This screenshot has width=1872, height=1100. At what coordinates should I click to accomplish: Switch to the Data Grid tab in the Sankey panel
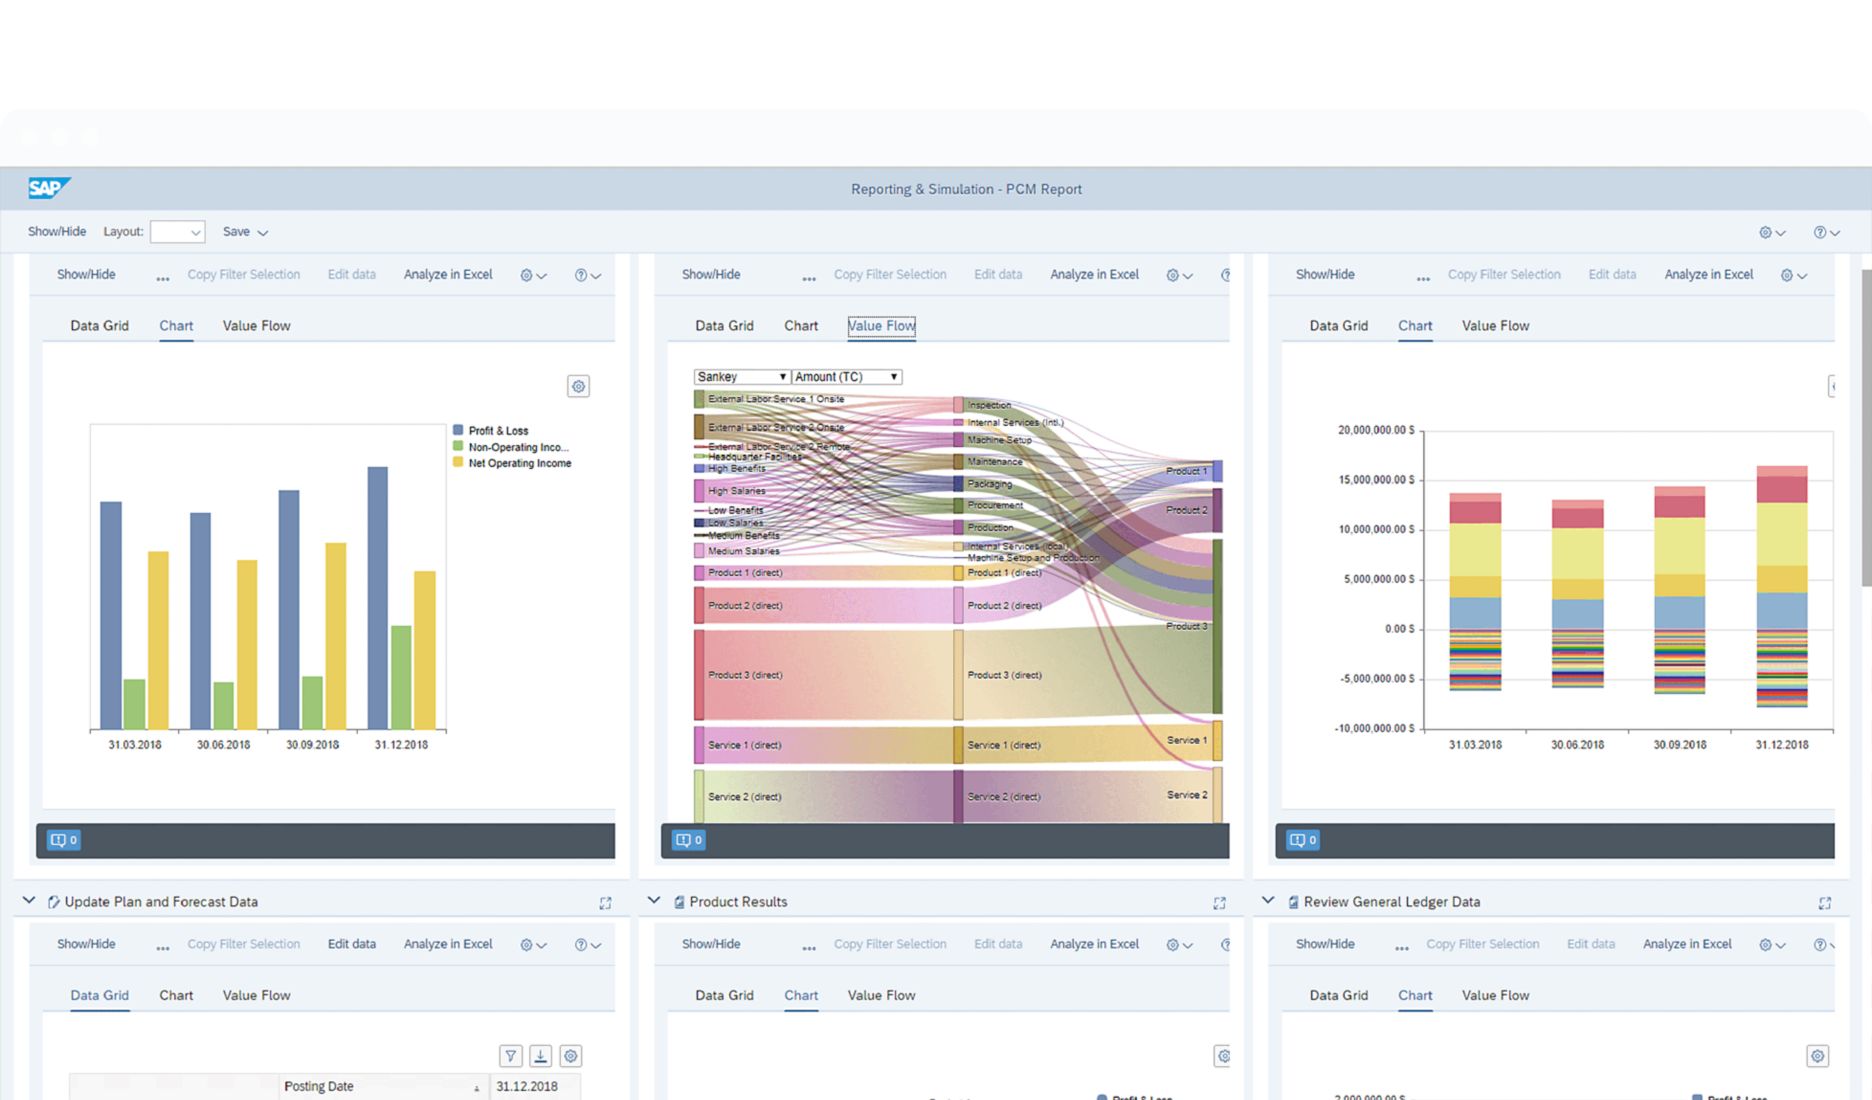[x=723, y=325]
